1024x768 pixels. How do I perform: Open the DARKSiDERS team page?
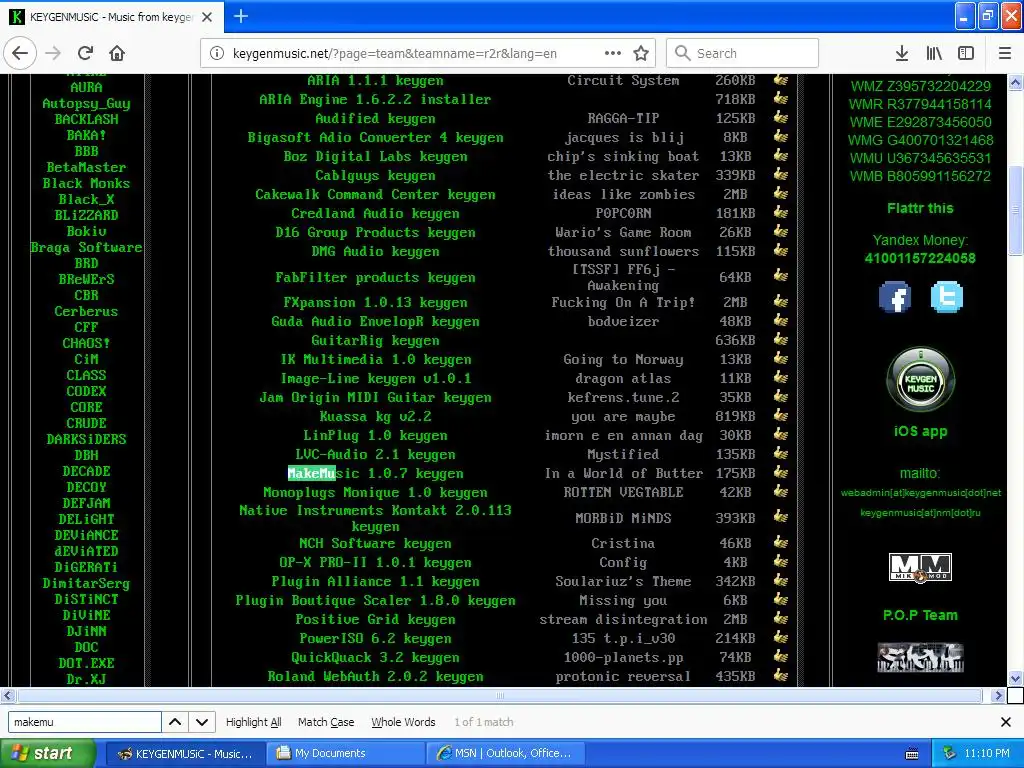click(x=86, y=439)
